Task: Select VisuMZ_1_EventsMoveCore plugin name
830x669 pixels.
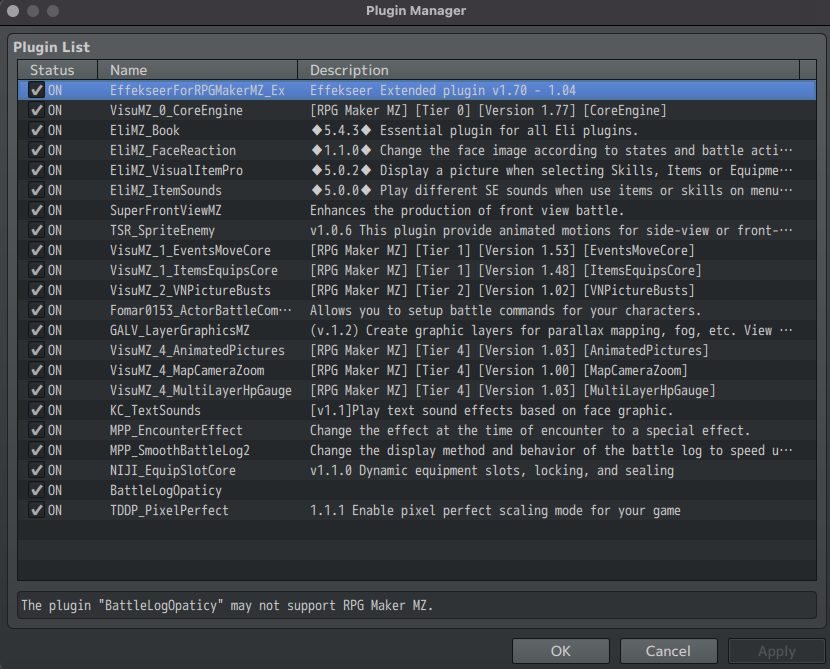Action: (190, 251)
